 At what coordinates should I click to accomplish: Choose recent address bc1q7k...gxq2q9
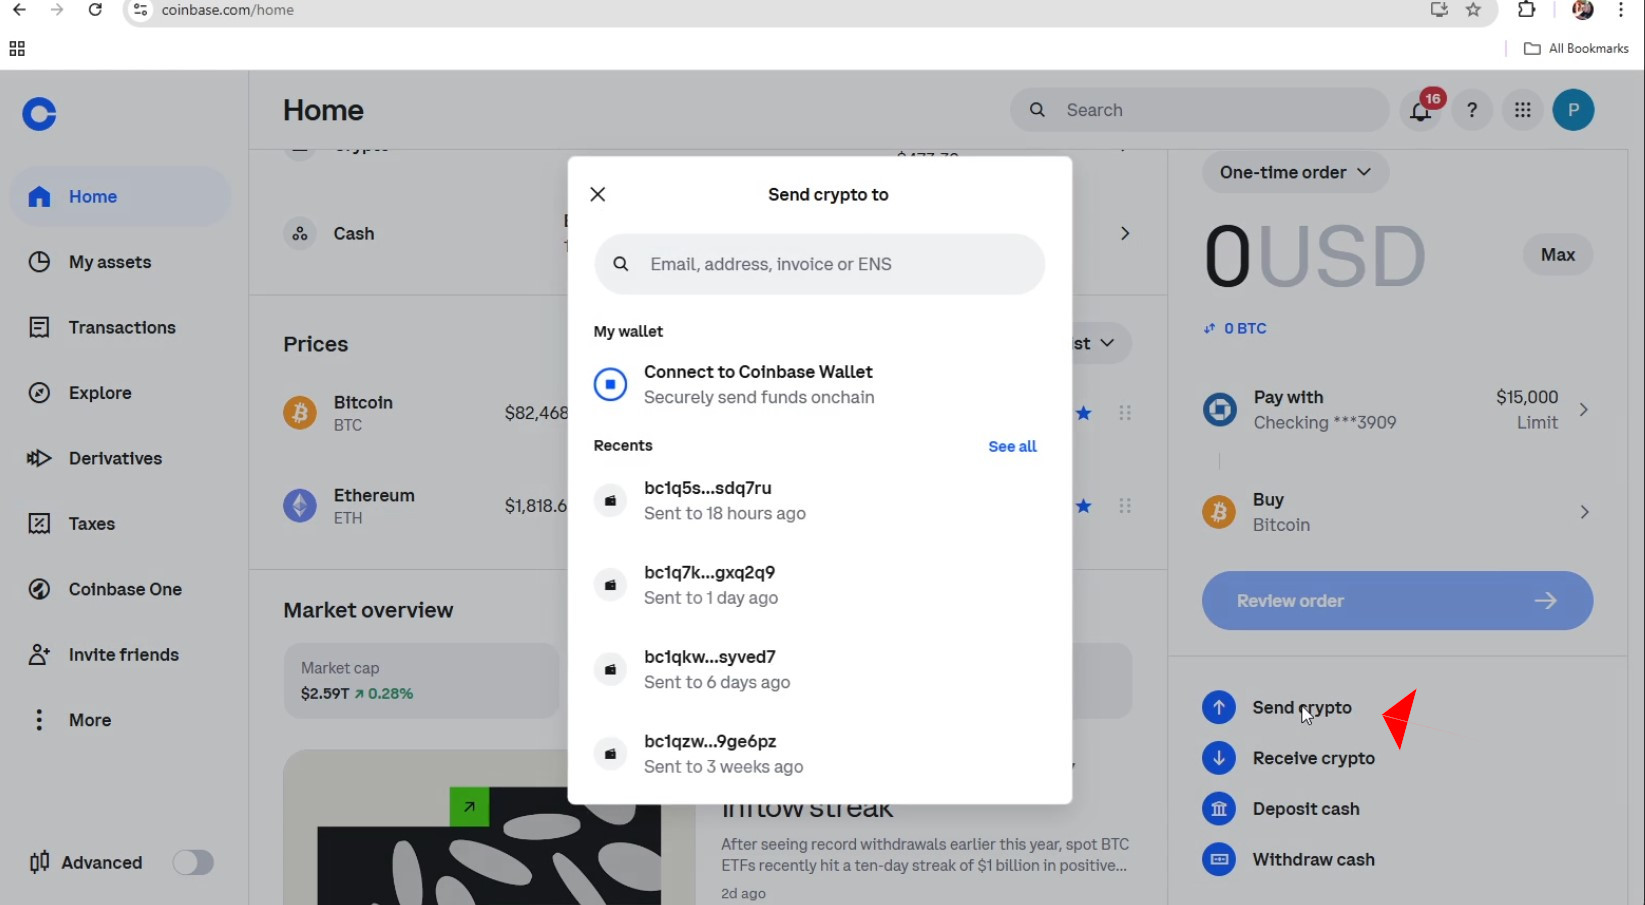click(820, 585)
